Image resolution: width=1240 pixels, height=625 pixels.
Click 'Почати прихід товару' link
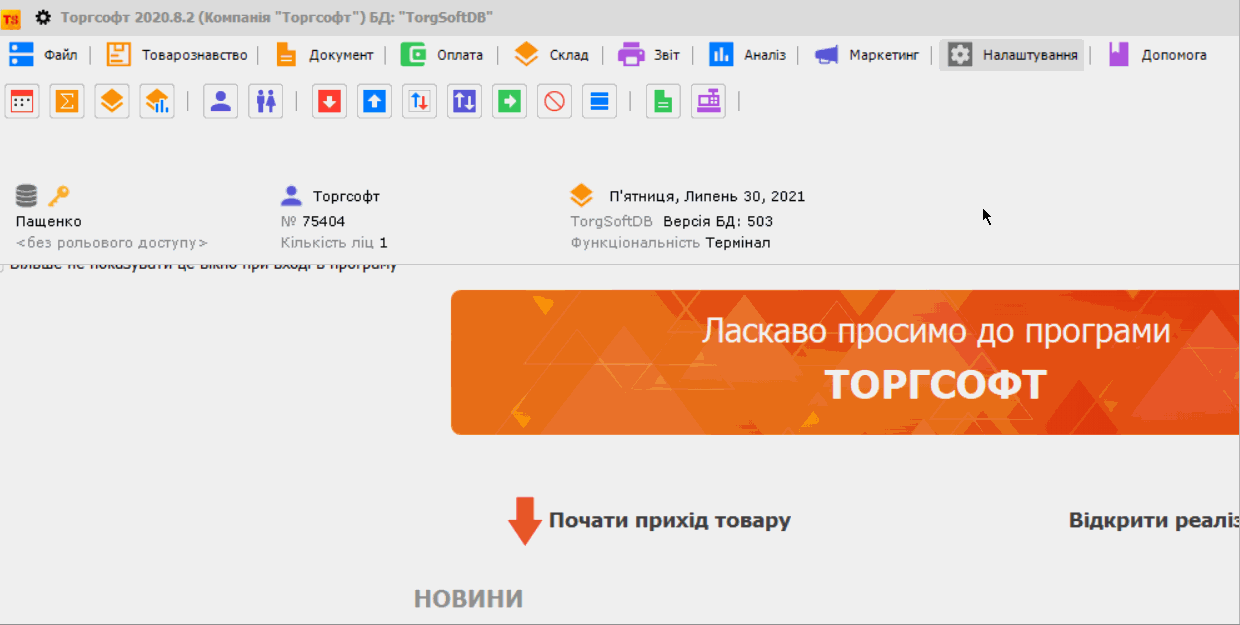coord(669,521)
